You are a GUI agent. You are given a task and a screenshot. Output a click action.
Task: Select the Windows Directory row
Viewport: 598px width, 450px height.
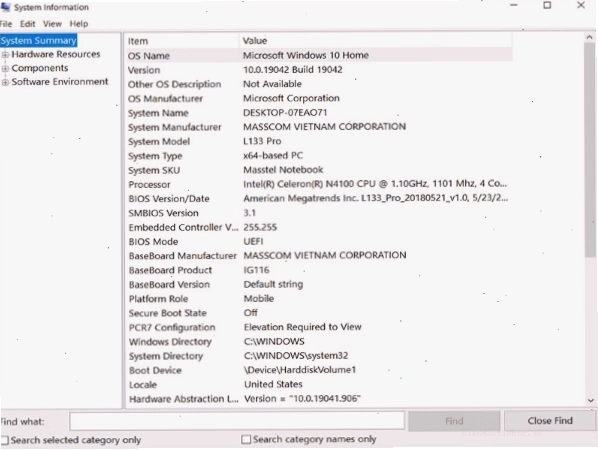[319, 342]
